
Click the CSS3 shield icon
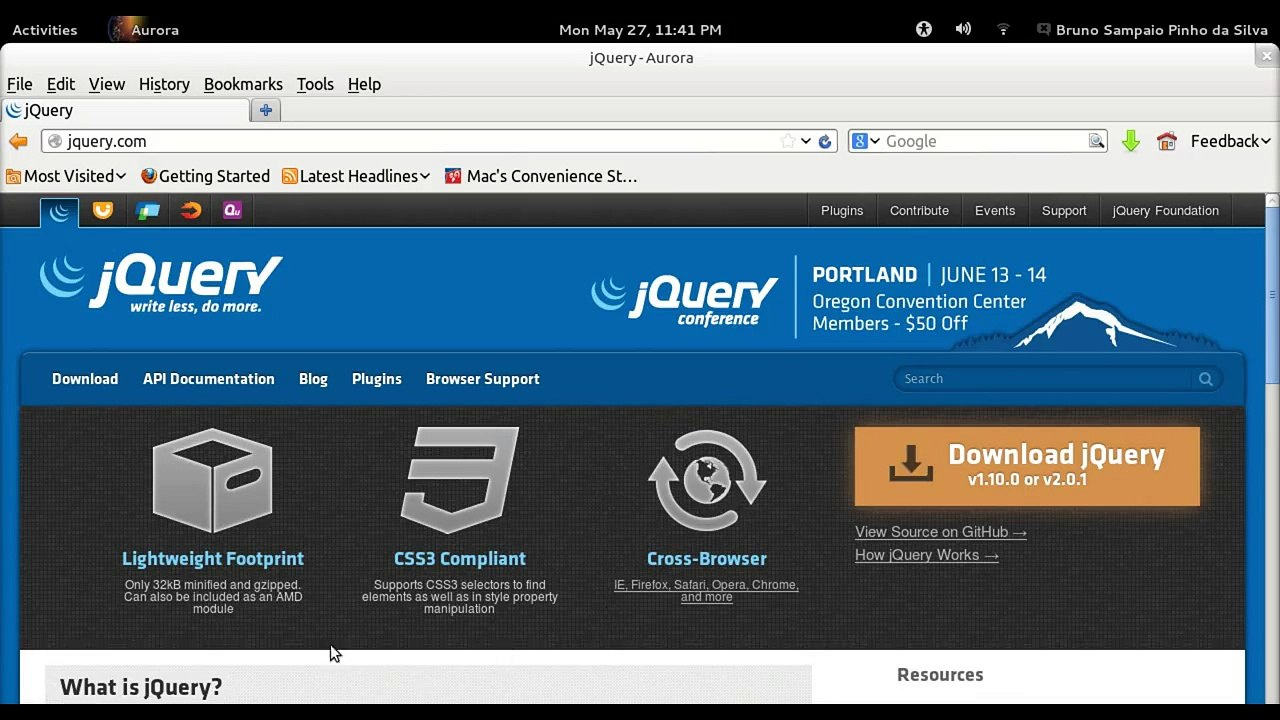point(460,481)
